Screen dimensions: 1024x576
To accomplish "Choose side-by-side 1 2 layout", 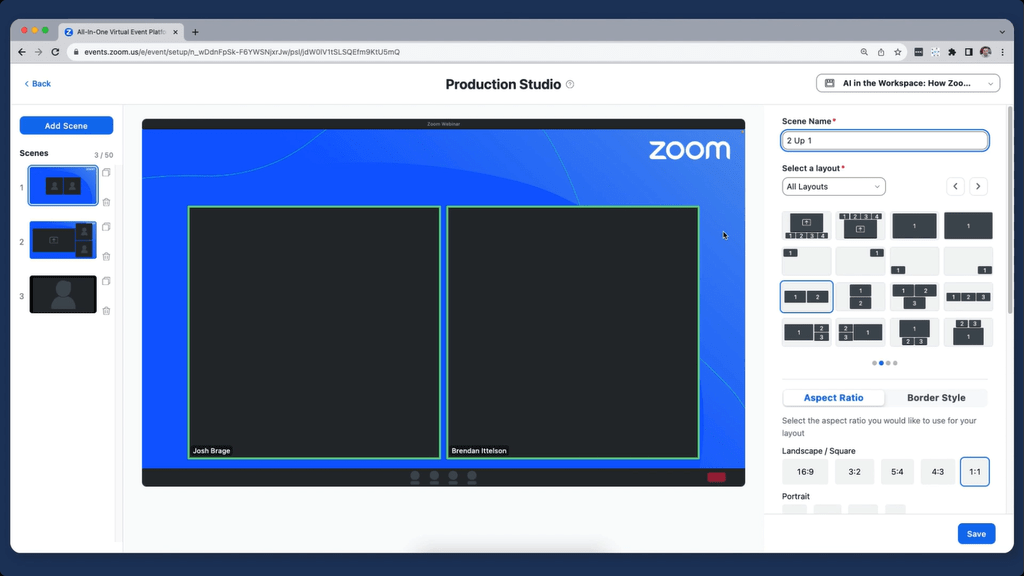I will 807,297.
